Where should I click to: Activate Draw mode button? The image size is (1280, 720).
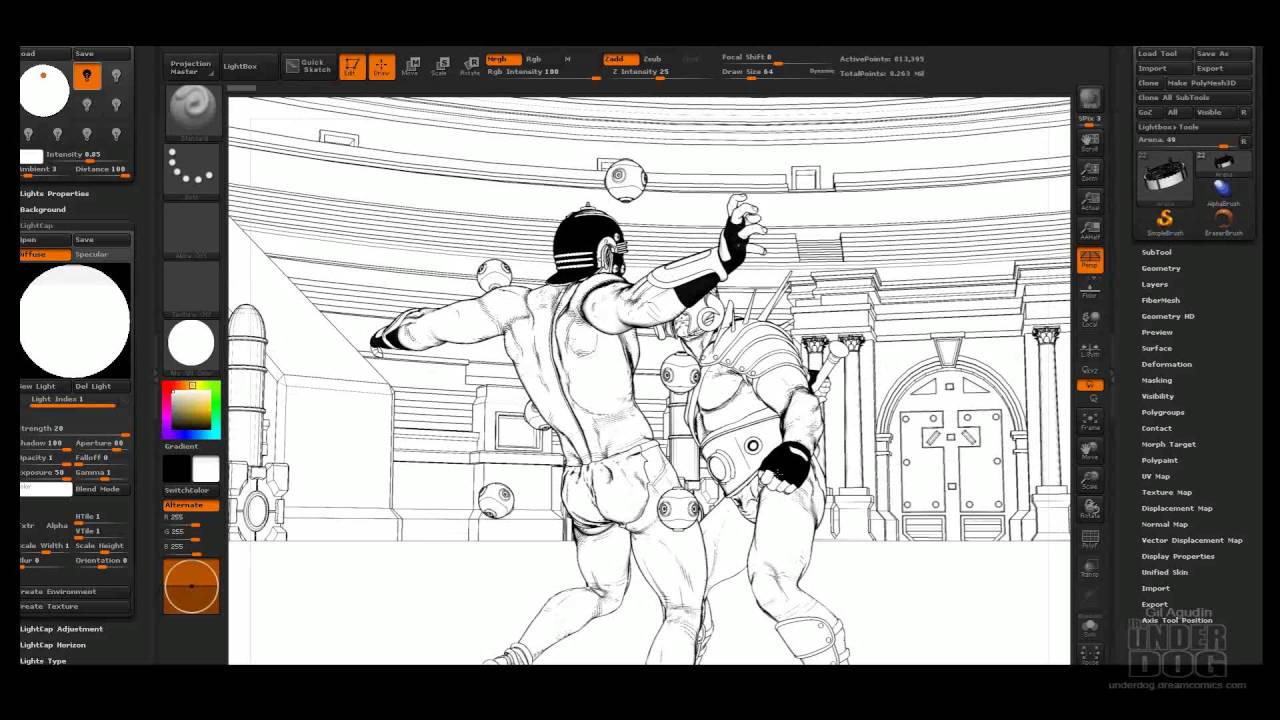(381, 66)
